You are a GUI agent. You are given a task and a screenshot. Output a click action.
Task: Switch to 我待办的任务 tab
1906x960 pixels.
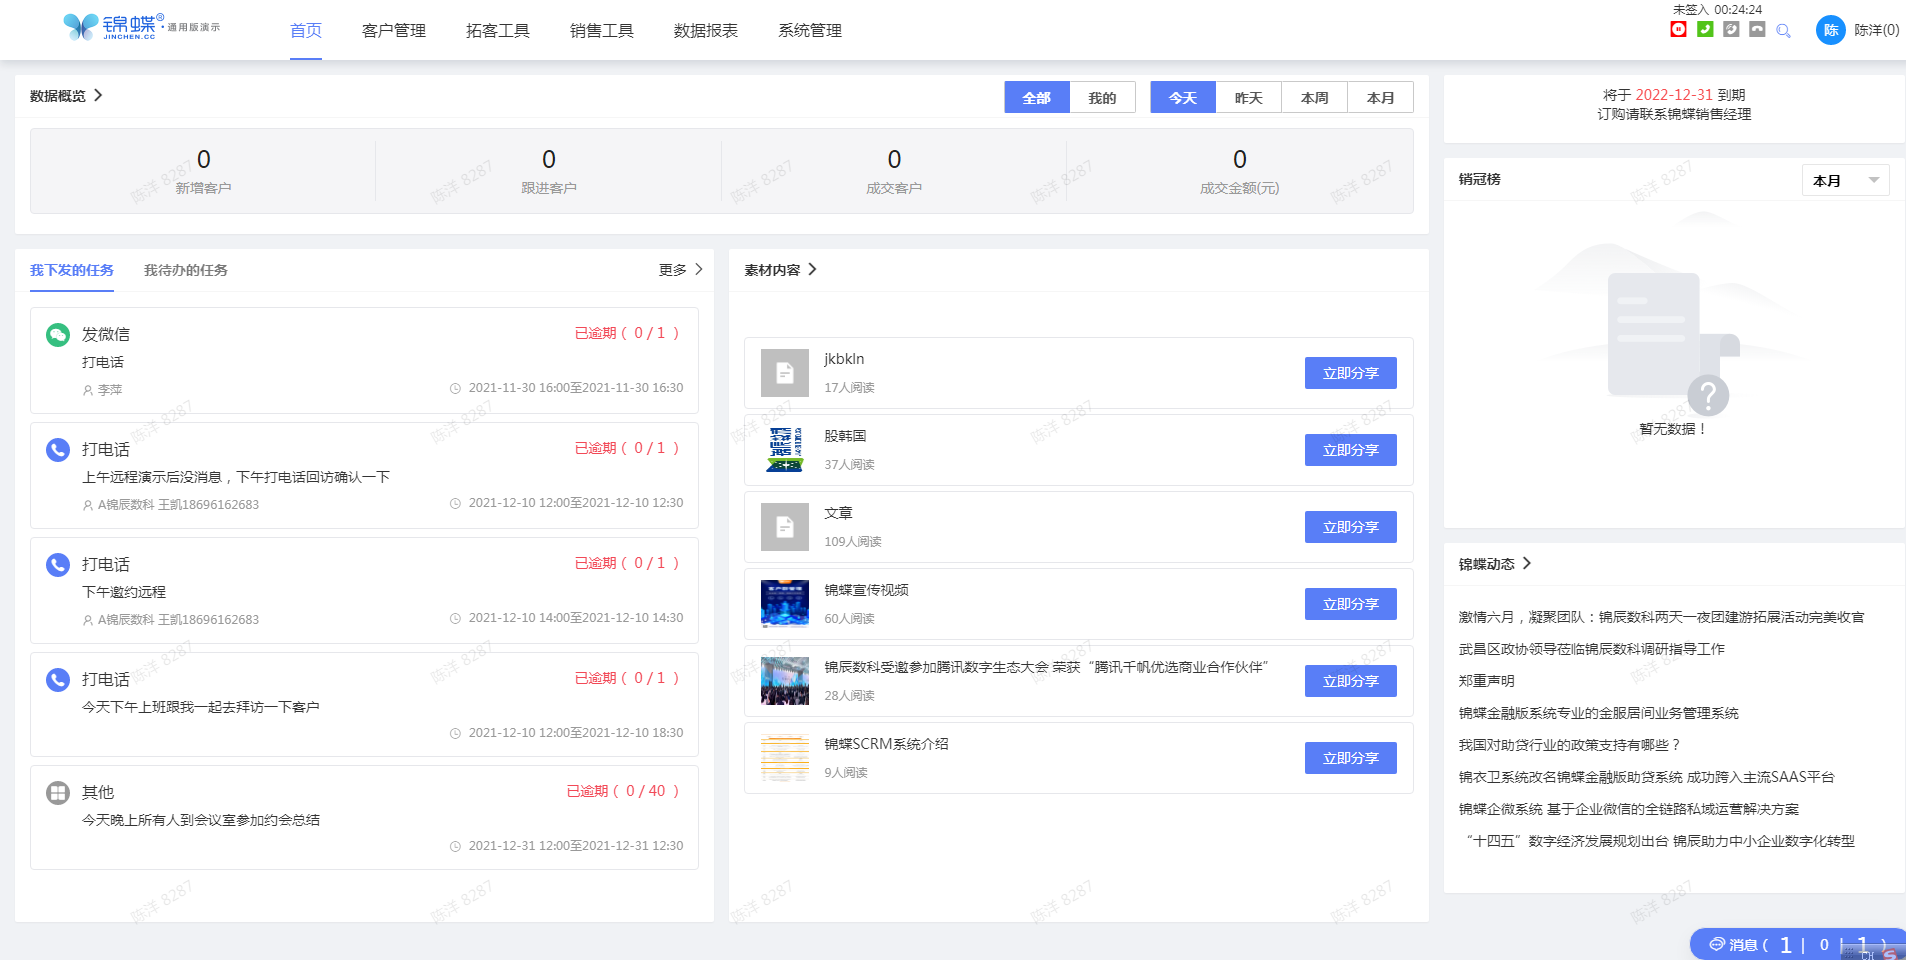[x=186, y=270]
